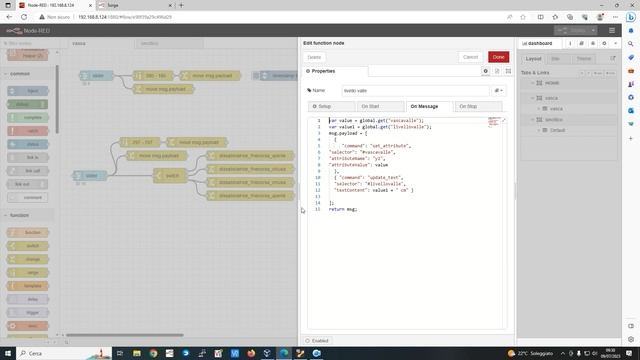The image size is (640, 360).
Task: Select the catch node in the palette
Action: [28, 131]
